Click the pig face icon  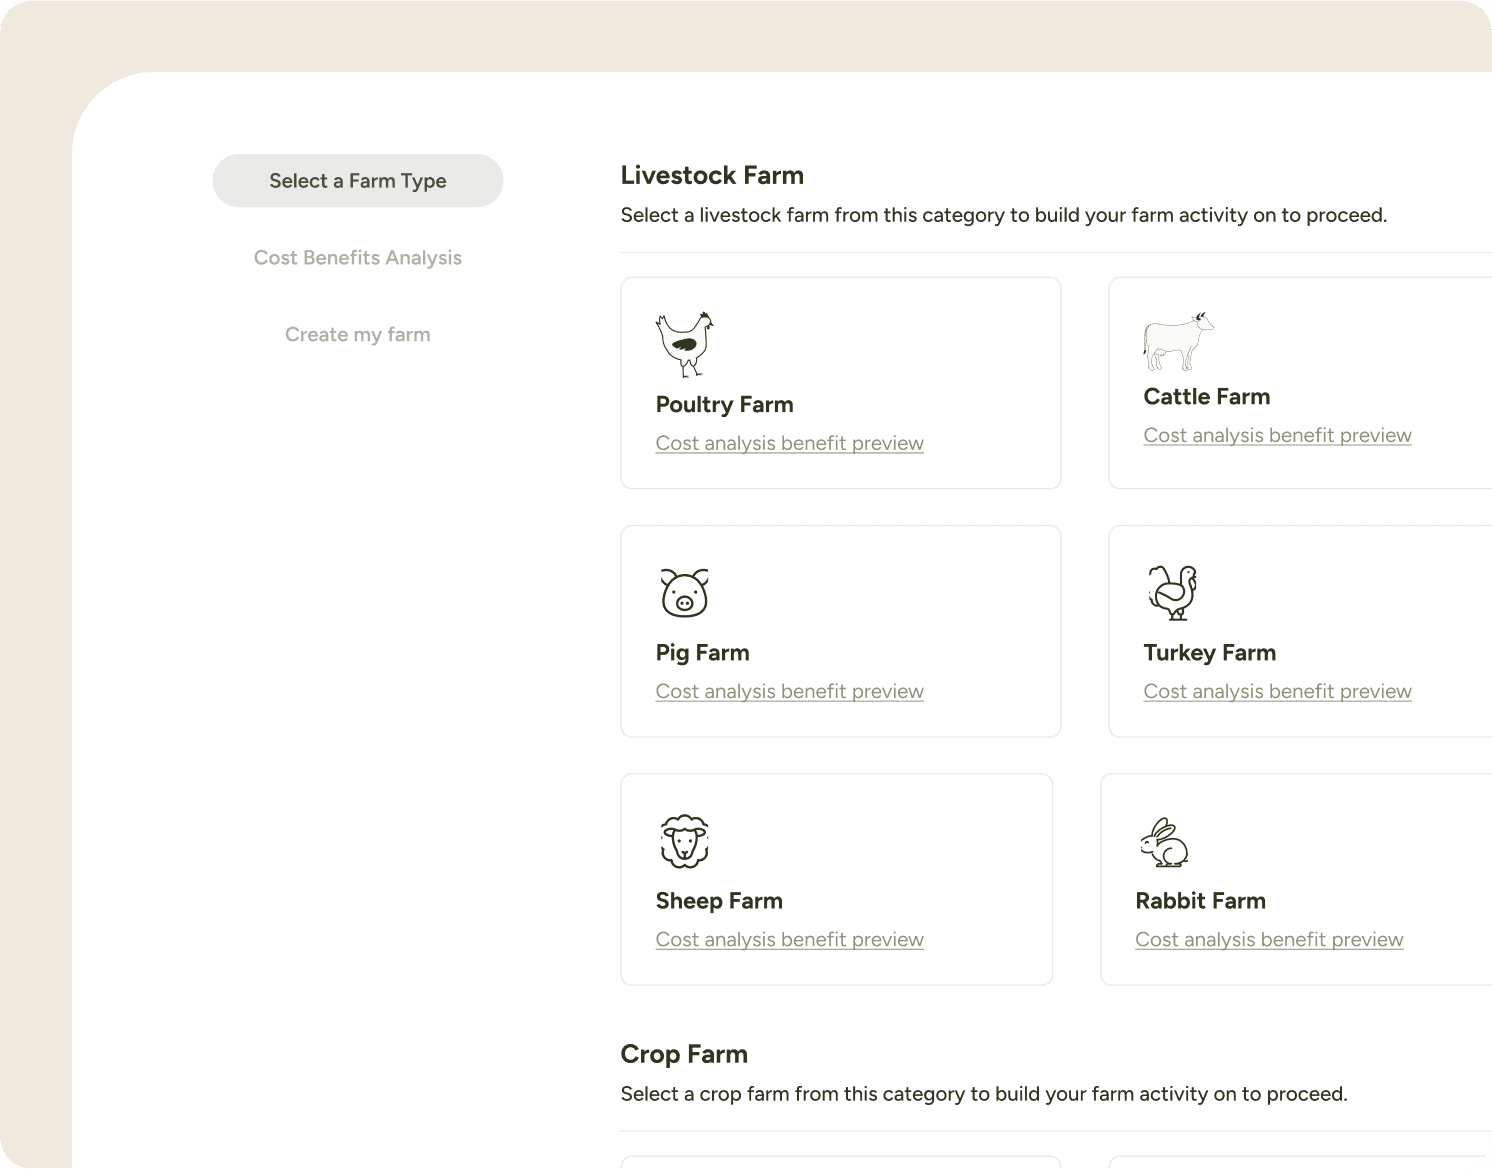(685, 592)
